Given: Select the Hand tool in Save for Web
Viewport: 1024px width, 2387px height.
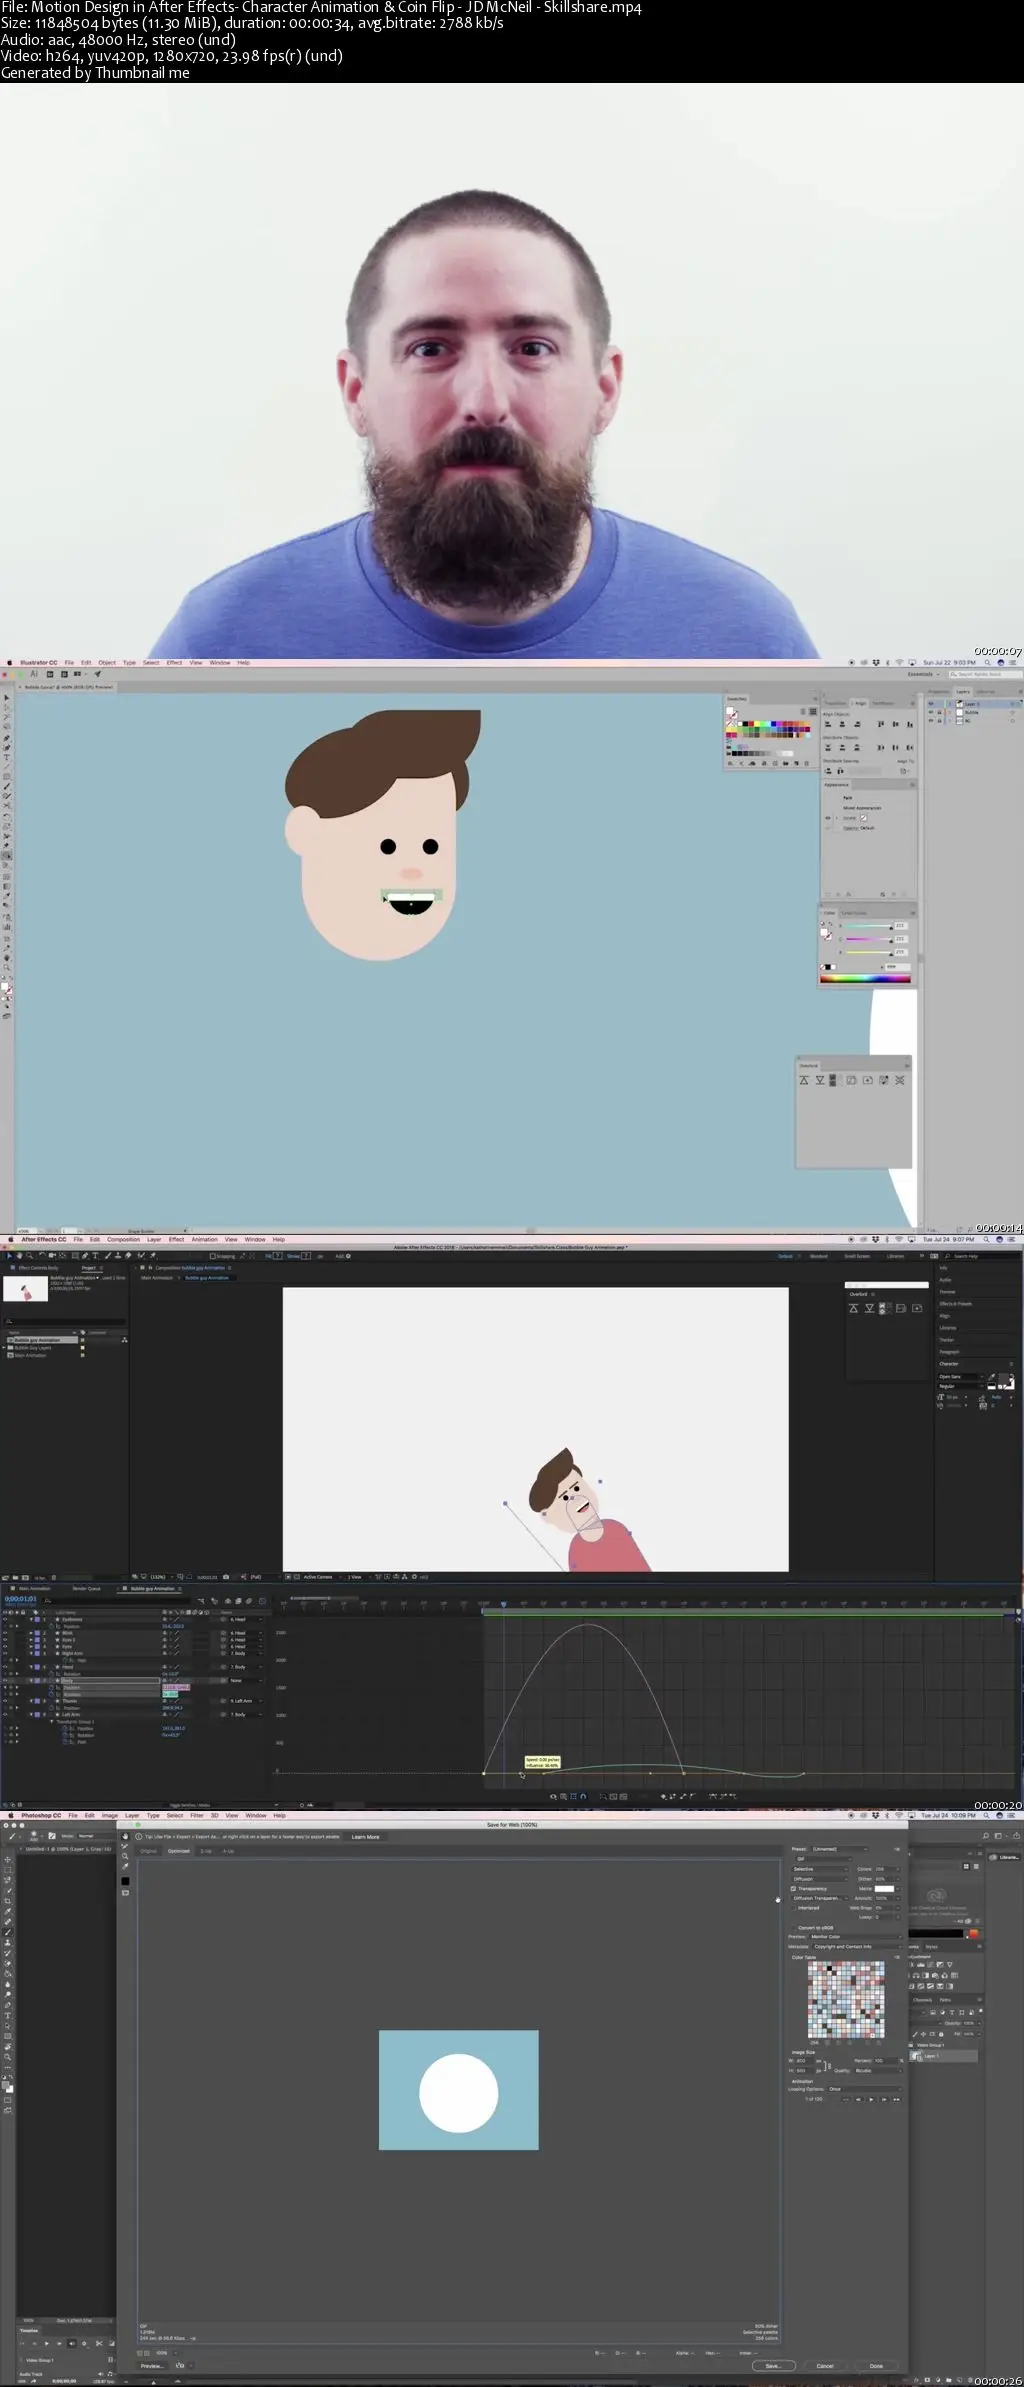Looking at the screenshot, I should click(125, 1837).
